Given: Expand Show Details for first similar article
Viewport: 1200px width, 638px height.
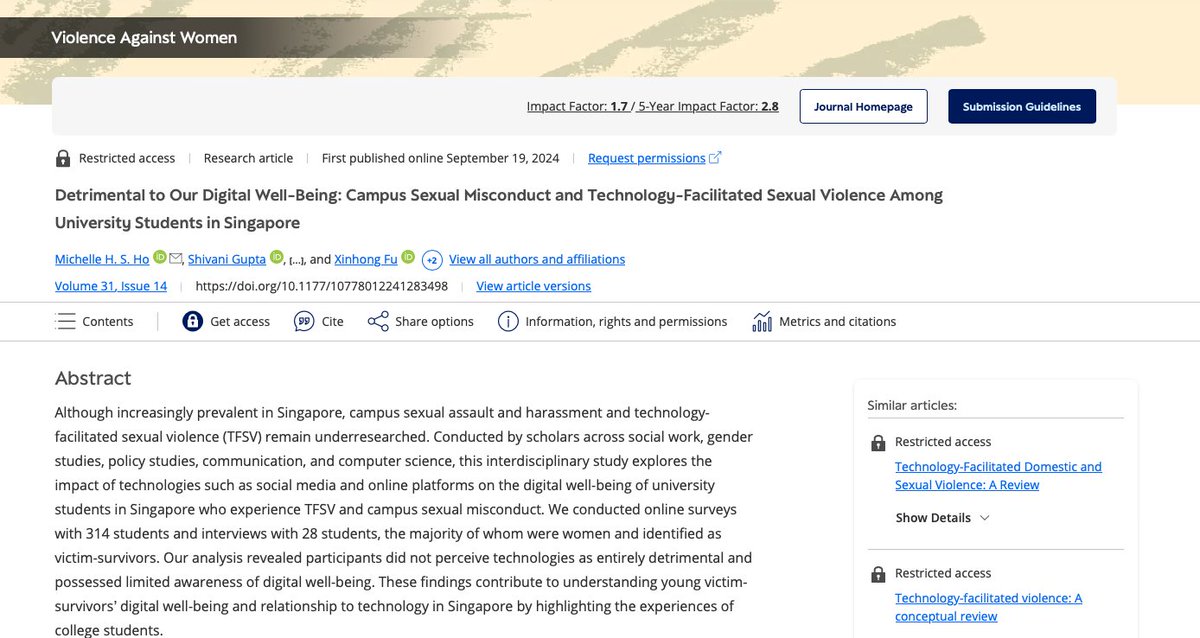Looking at the screenshot, I should point(943,518).
